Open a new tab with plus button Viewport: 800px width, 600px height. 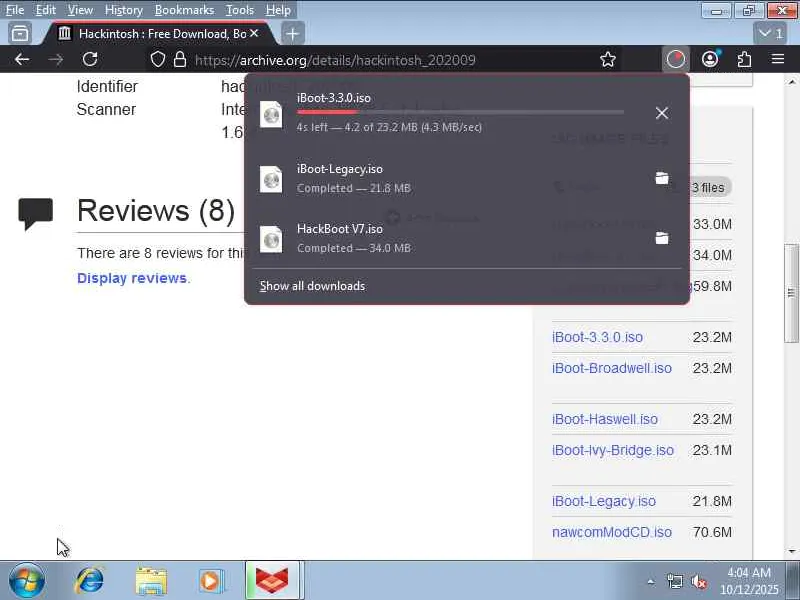click(292, 34)
